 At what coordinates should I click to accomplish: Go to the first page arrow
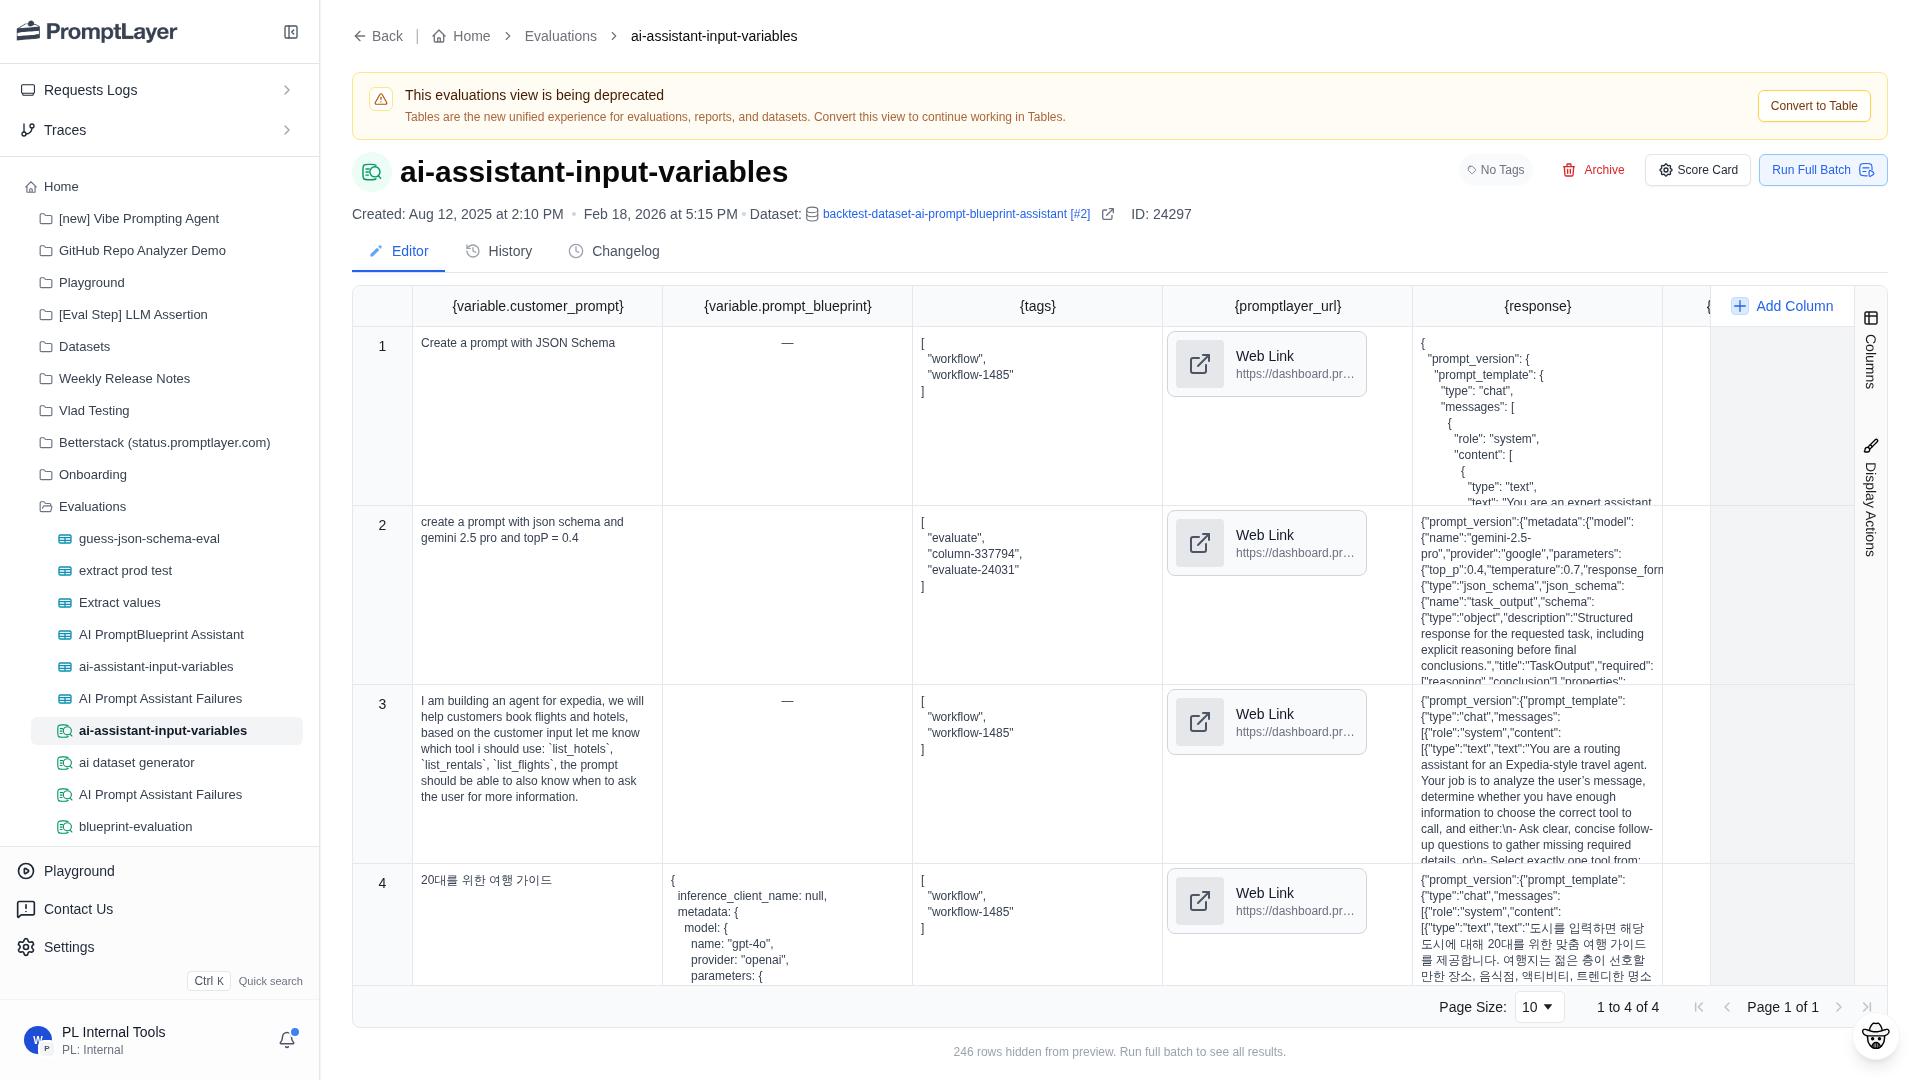pos(1698,1007)
